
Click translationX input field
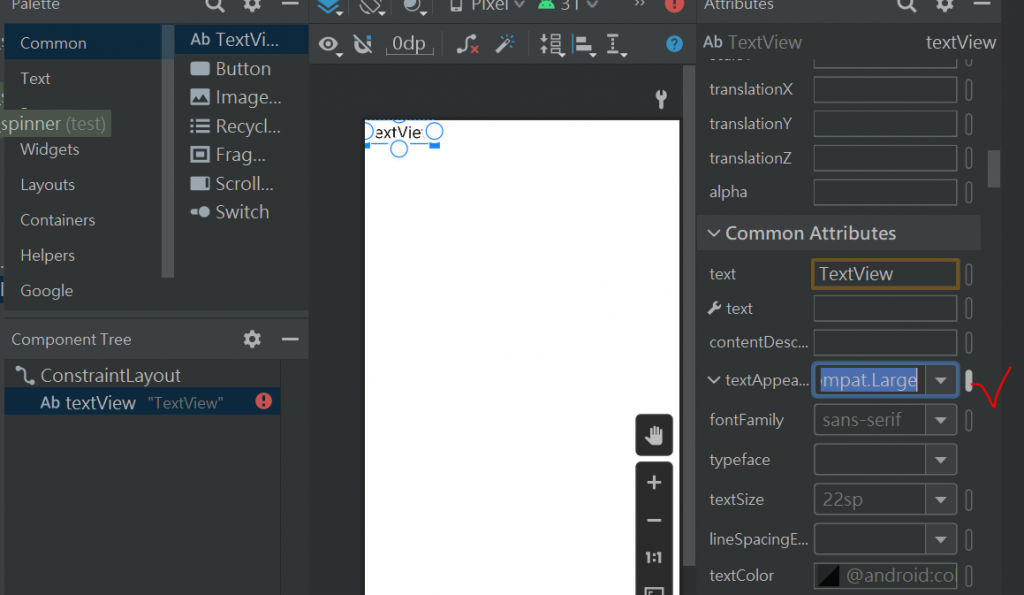(885, 89)
